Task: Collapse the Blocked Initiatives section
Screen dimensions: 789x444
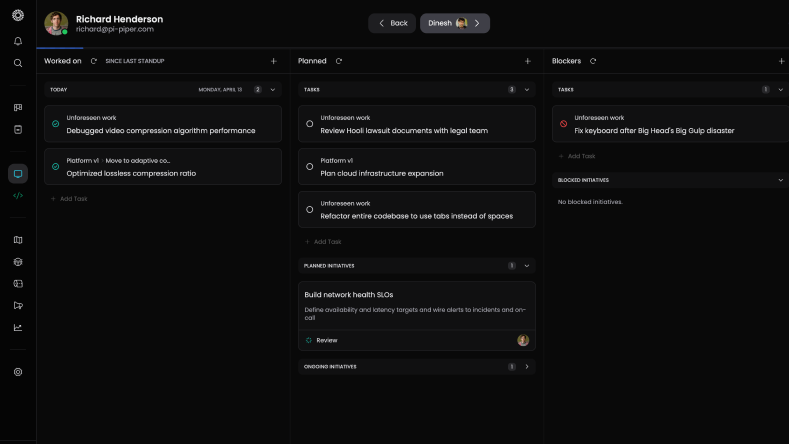Action: (780, 180)
